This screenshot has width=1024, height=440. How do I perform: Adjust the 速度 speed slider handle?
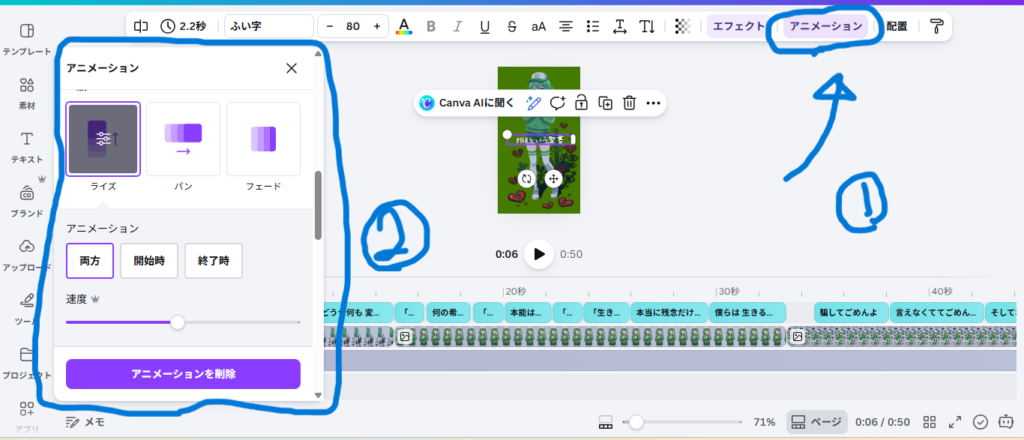click(177, 322)
